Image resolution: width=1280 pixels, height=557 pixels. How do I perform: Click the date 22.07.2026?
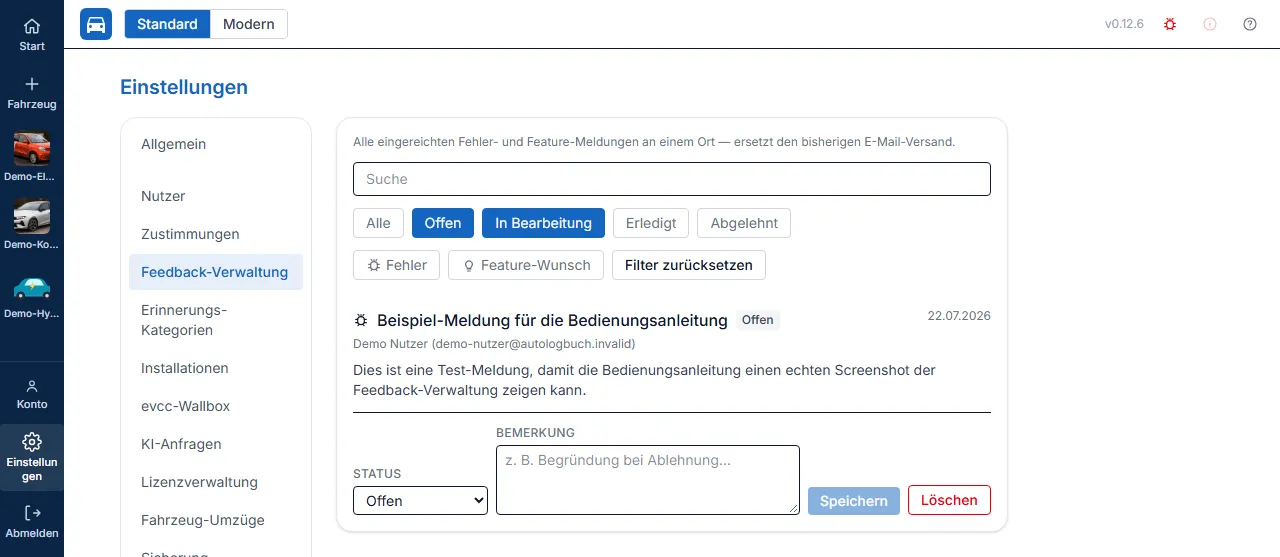tap(959, 315)
